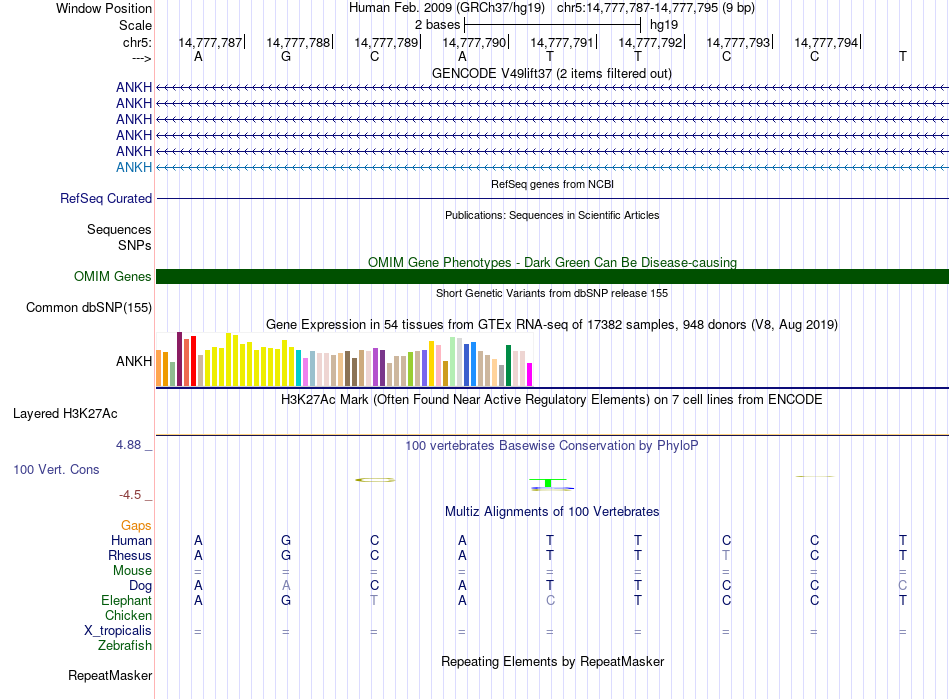Click the Common dbSNP(155) track label

pos(89,308)
